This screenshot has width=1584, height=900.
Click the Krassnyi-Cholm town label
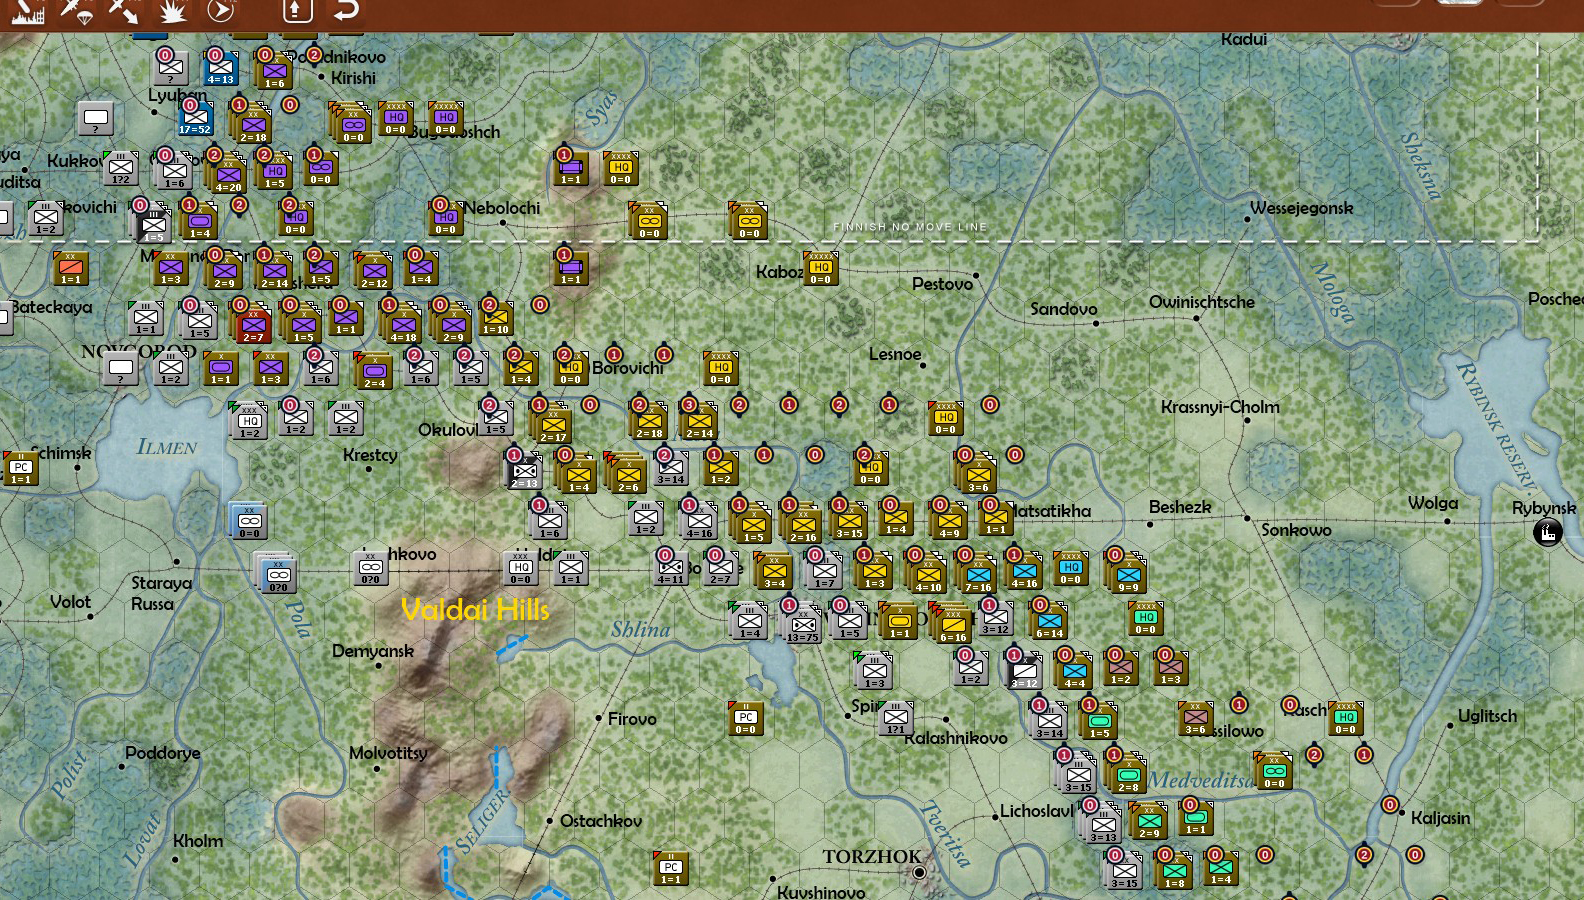click(x=1220, y=407)
